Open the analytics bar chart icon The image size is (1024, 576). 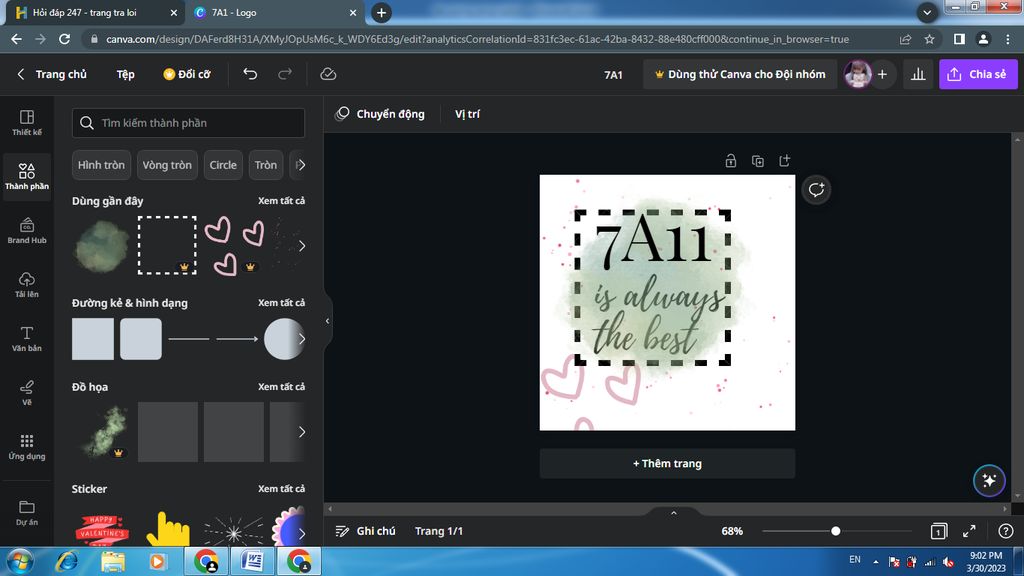[917, 74]
